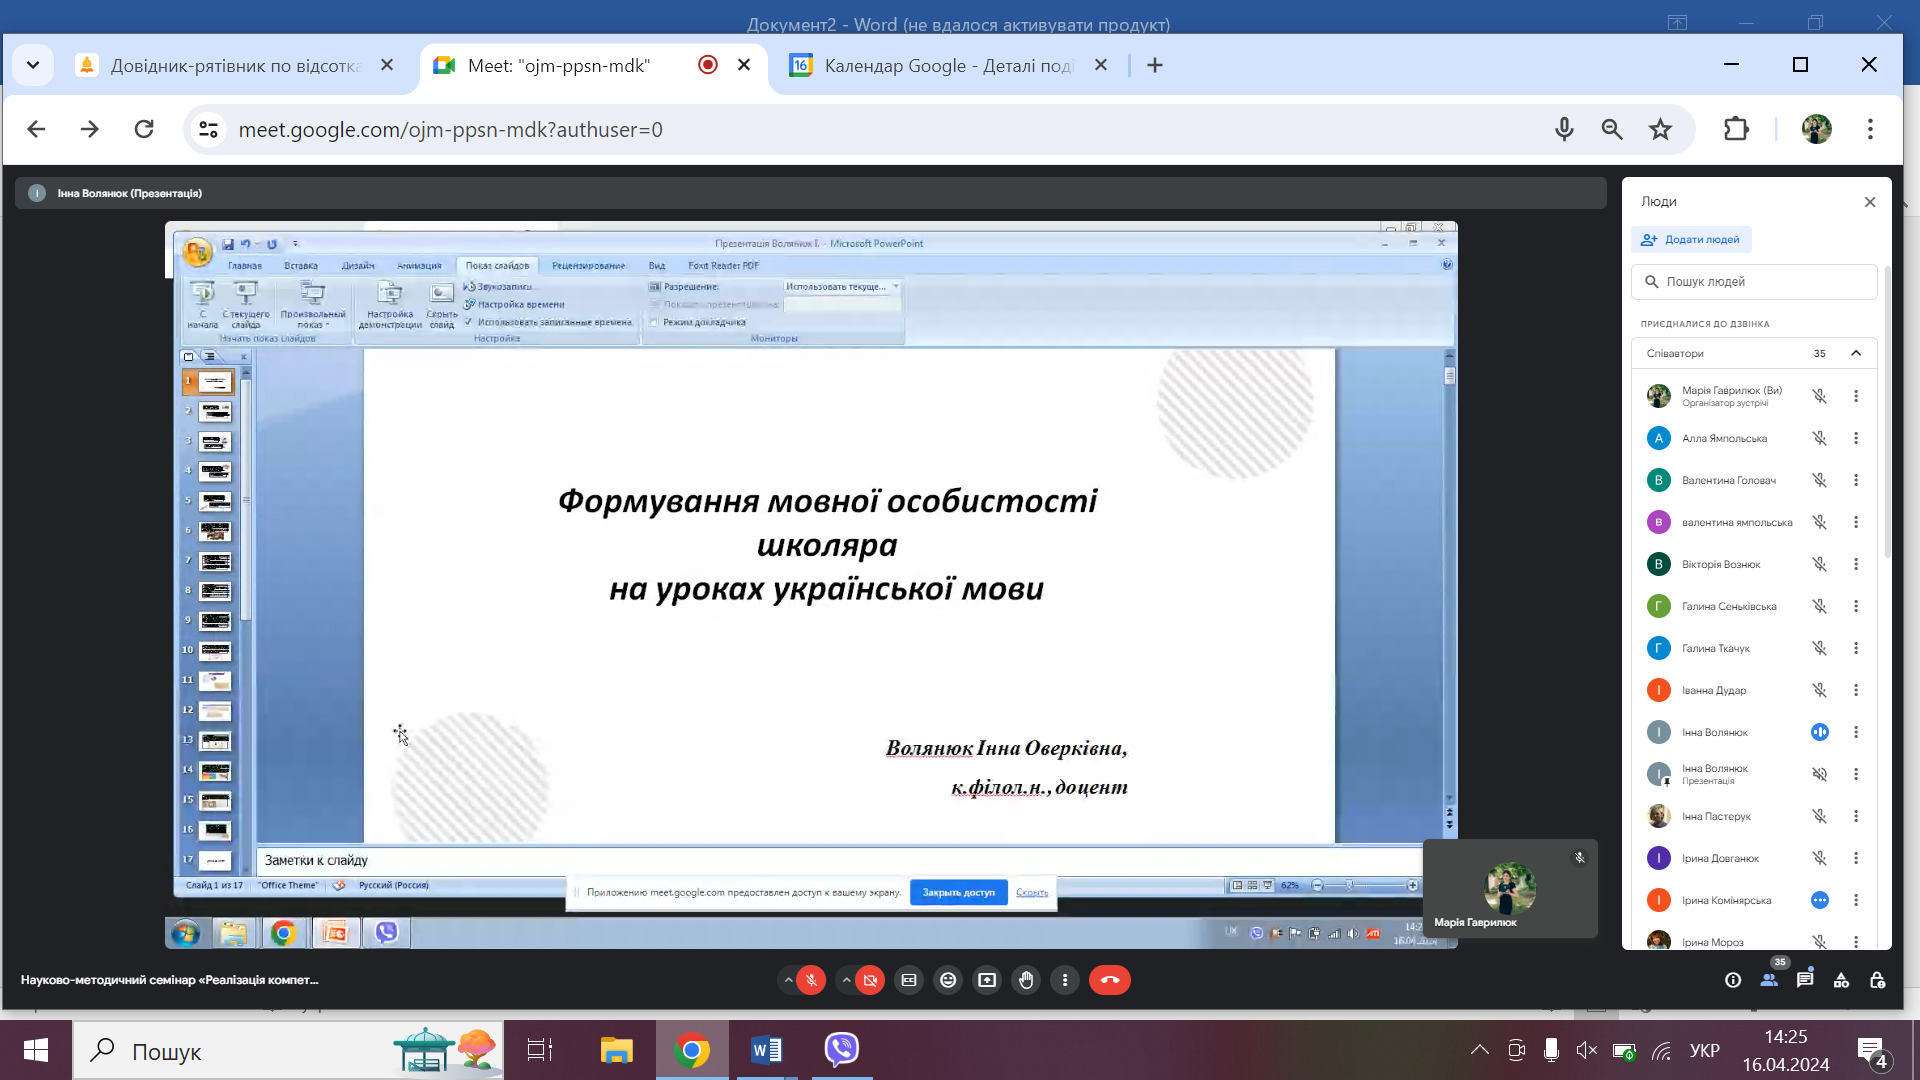
Task: Open present screen button
Action: tap(987, 980)
